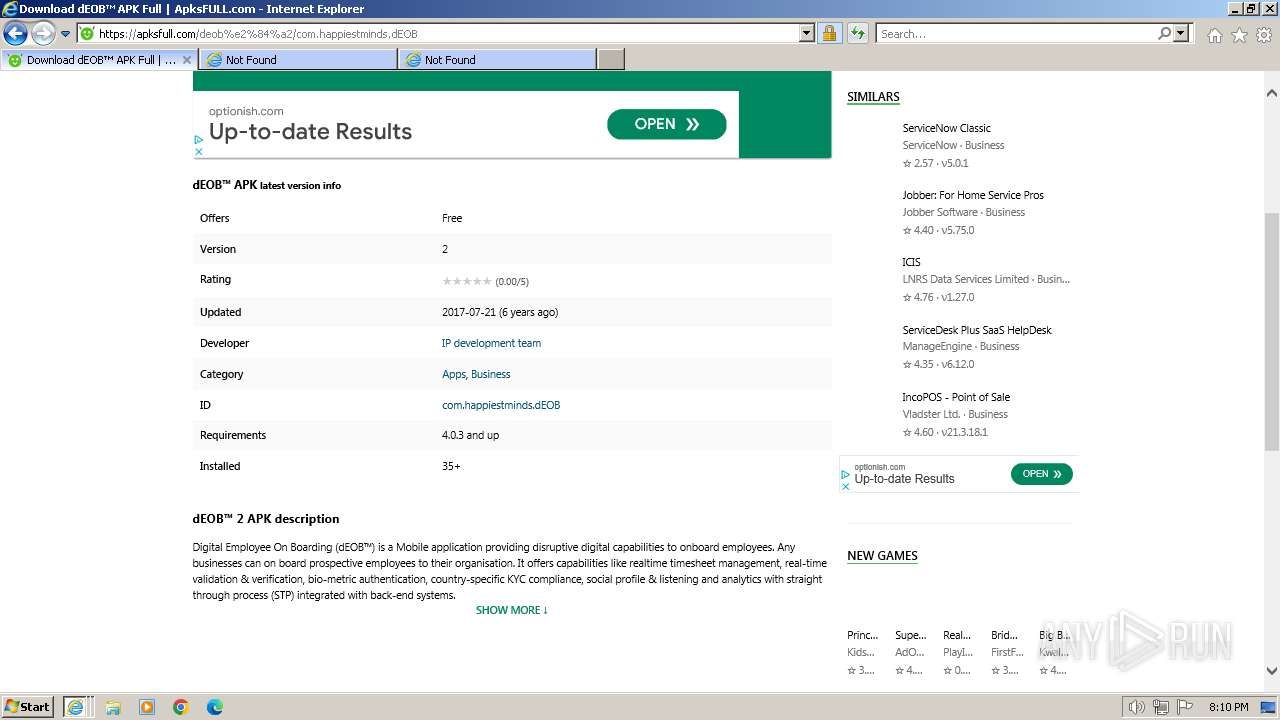This screenshot has width=1280, height=720.
Task: Click the rating stars
Action: point(467,281)
